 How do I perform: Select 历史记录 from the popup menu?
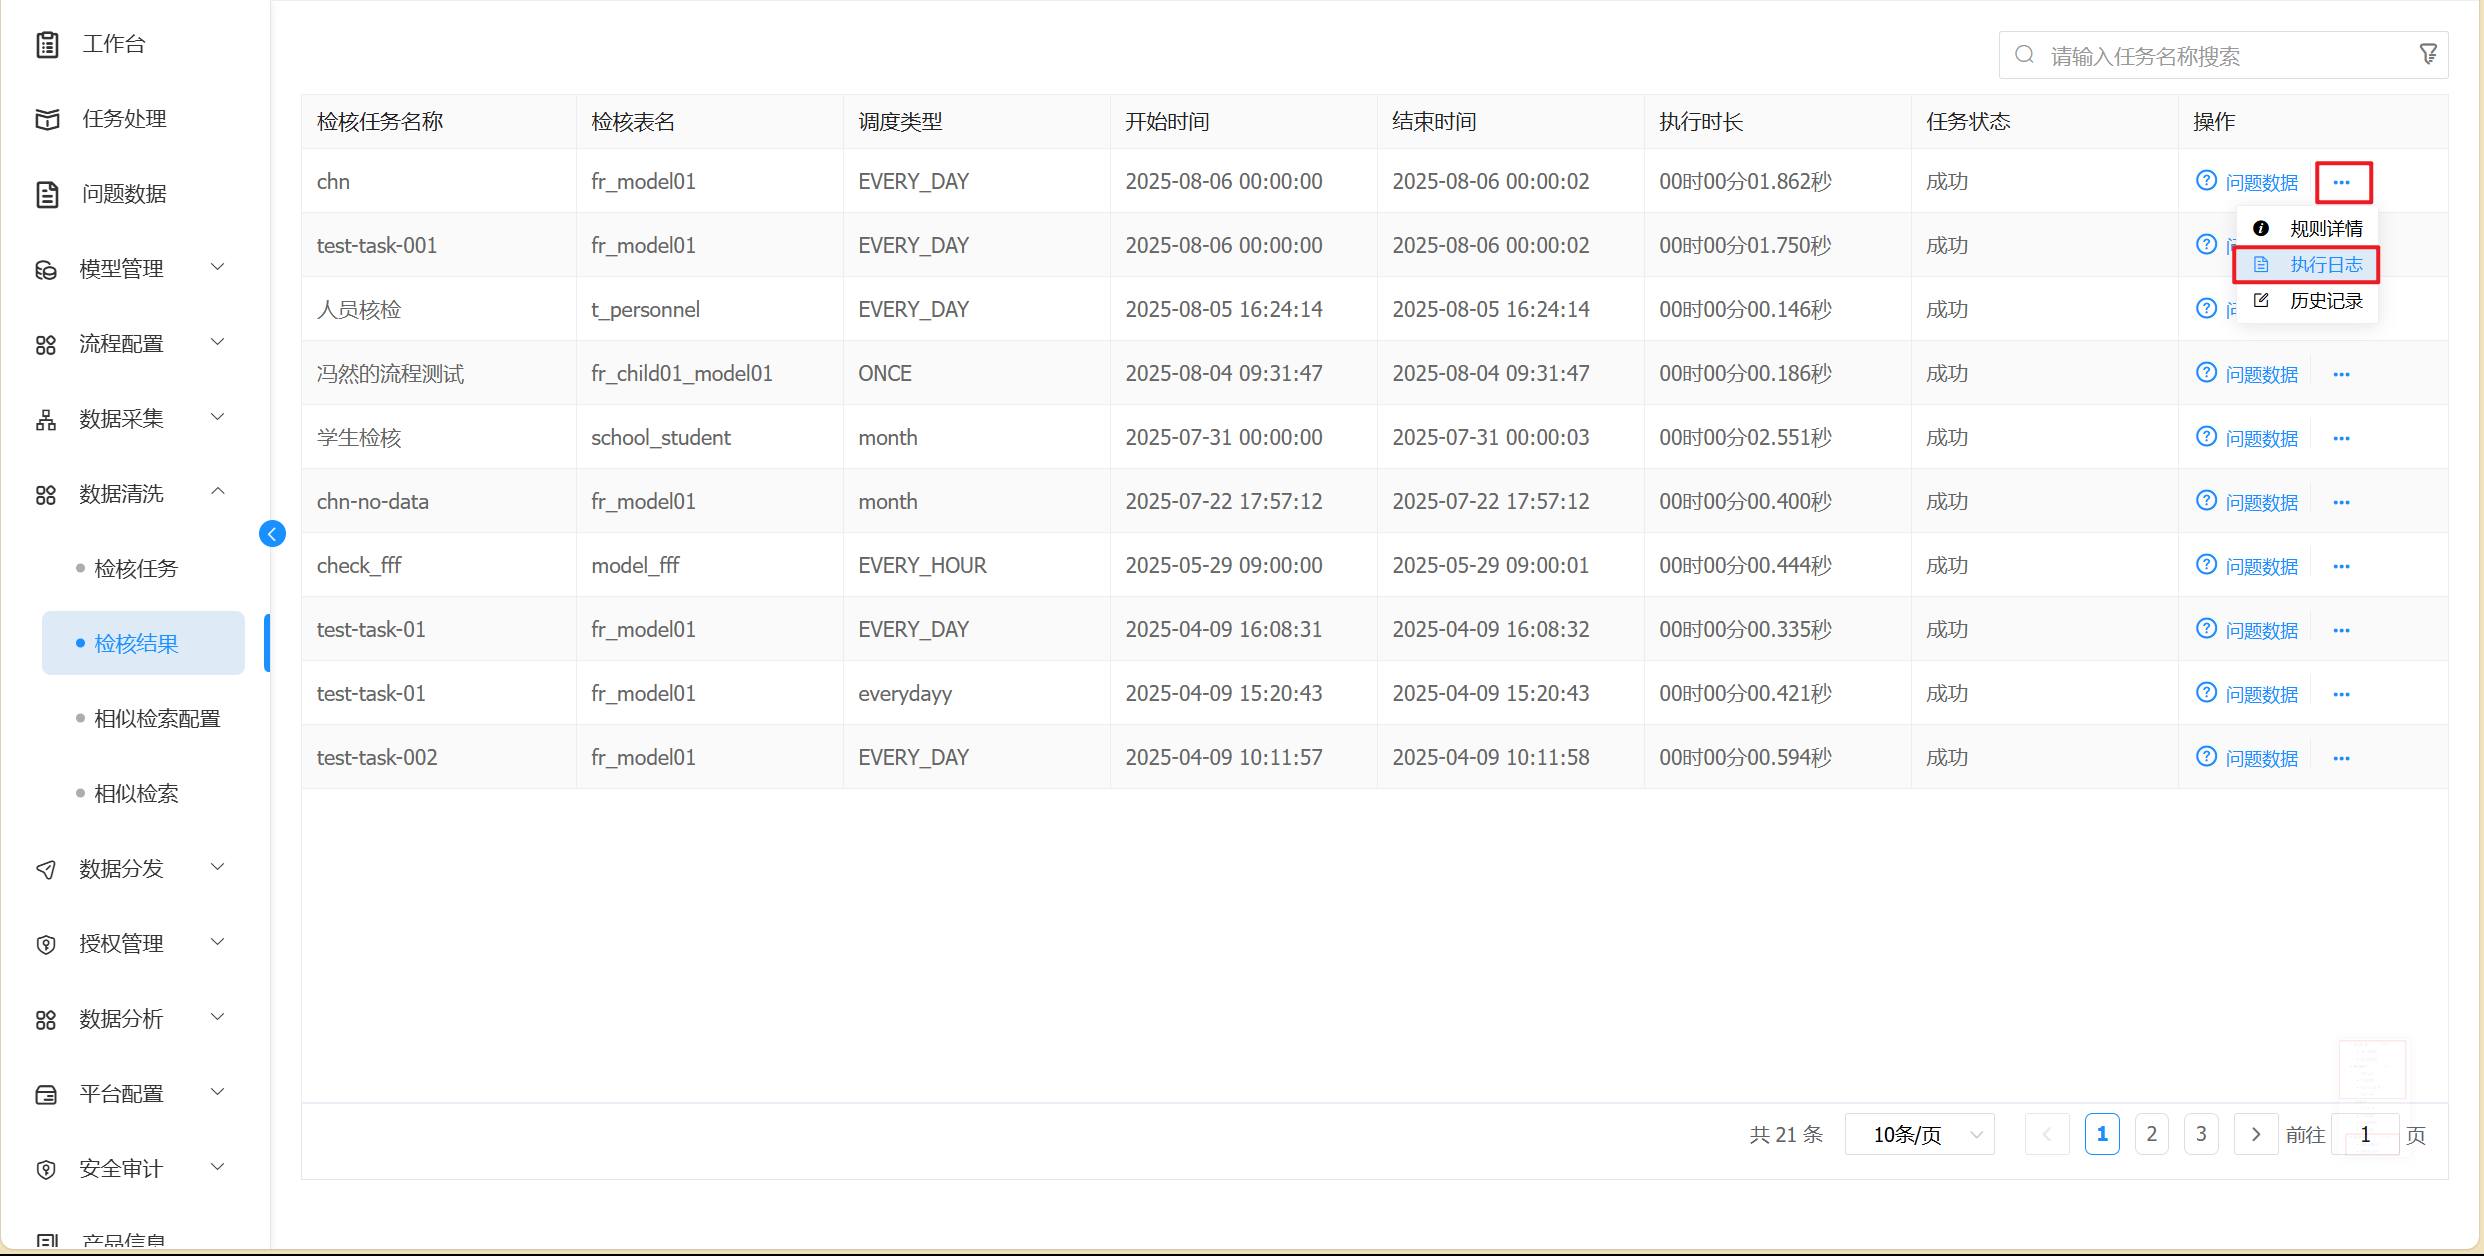[2324, 301]
